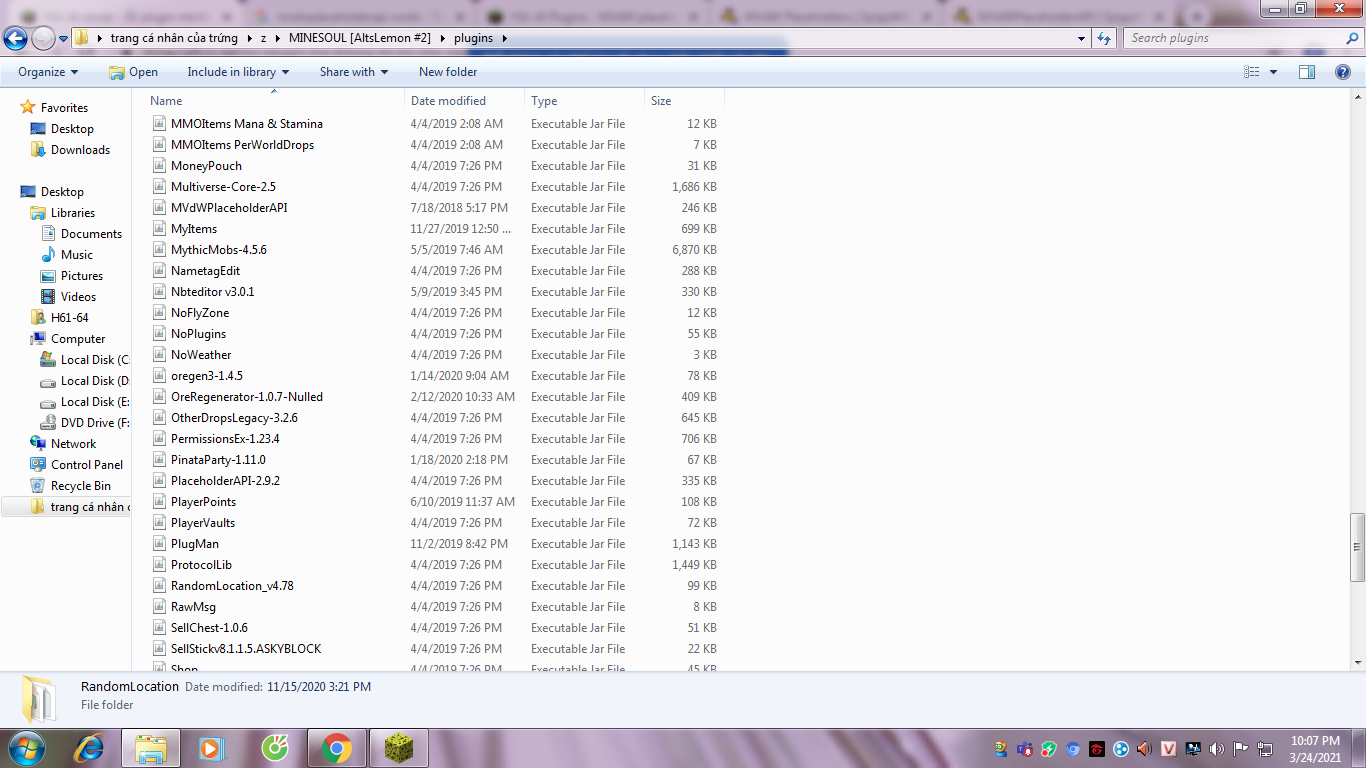
Task: Expand the breadcrumb arrow right after z
Action: point(278,38)
